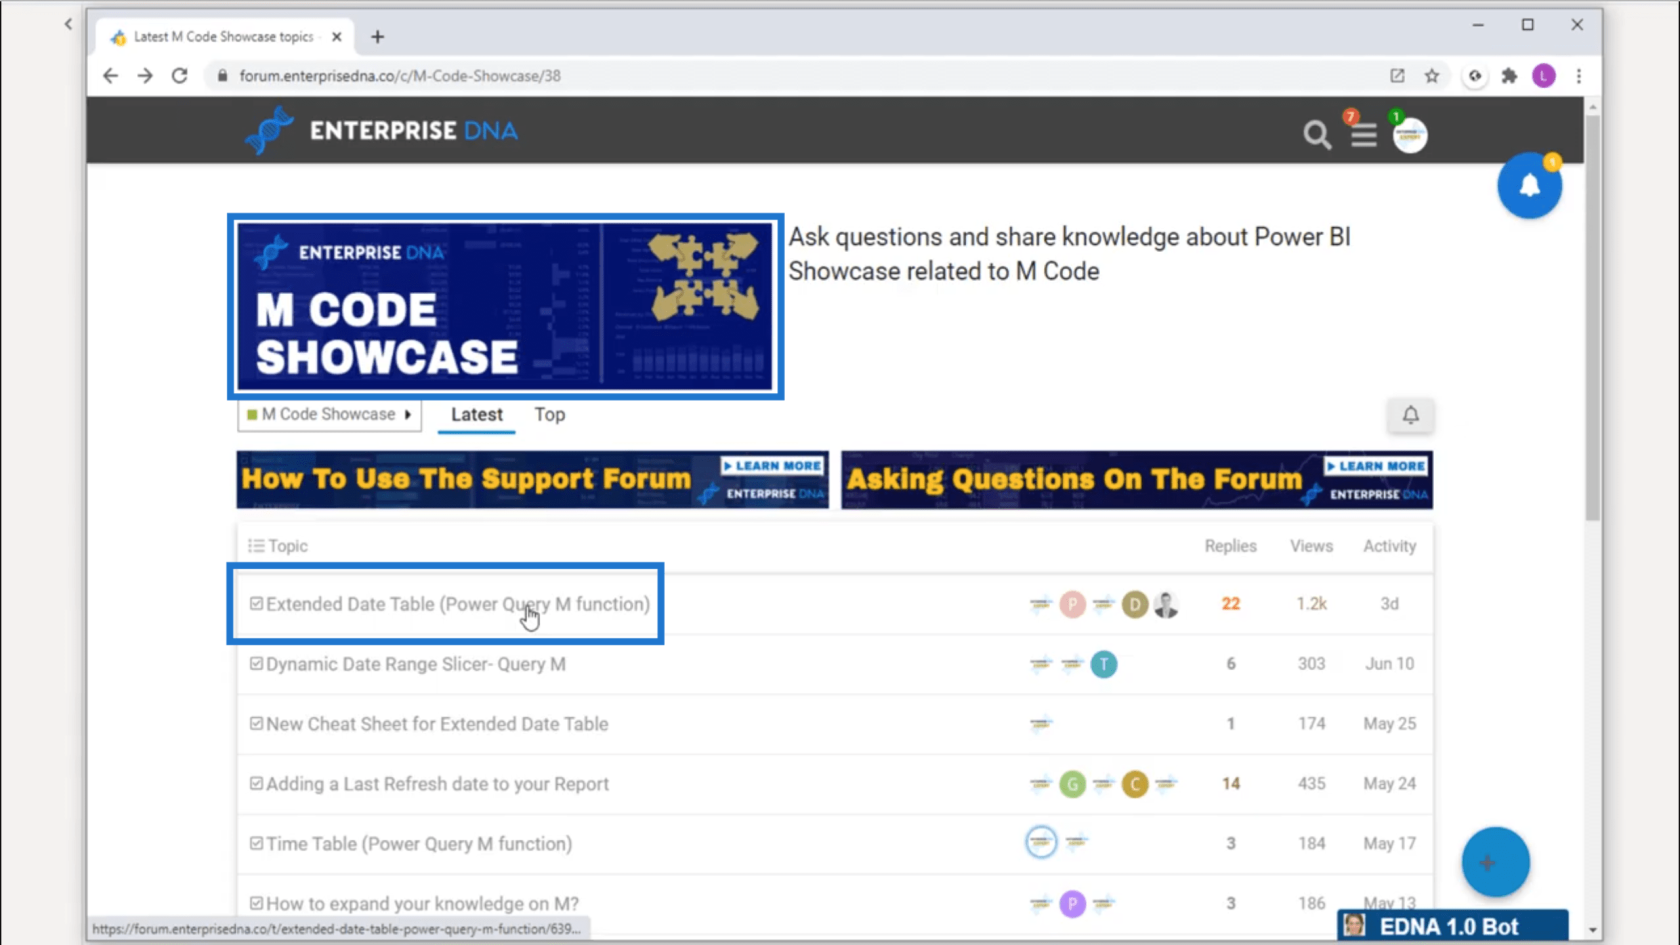Open New Cheat Sheet for Extended Date Table

437,724
